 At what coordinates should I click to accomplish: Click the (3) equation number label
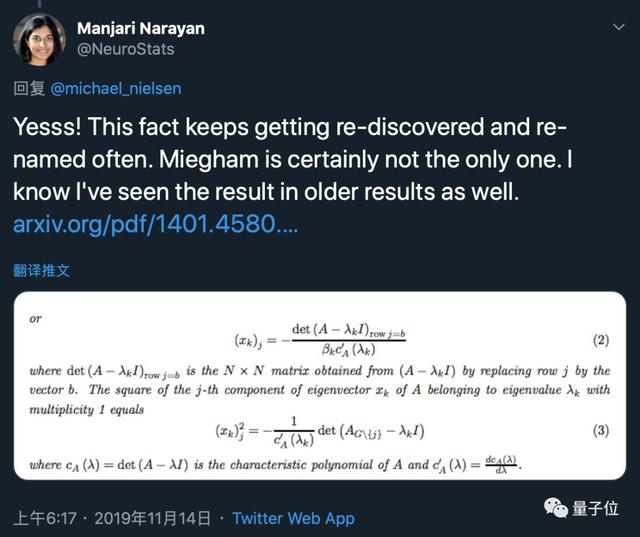pos(600,432)
